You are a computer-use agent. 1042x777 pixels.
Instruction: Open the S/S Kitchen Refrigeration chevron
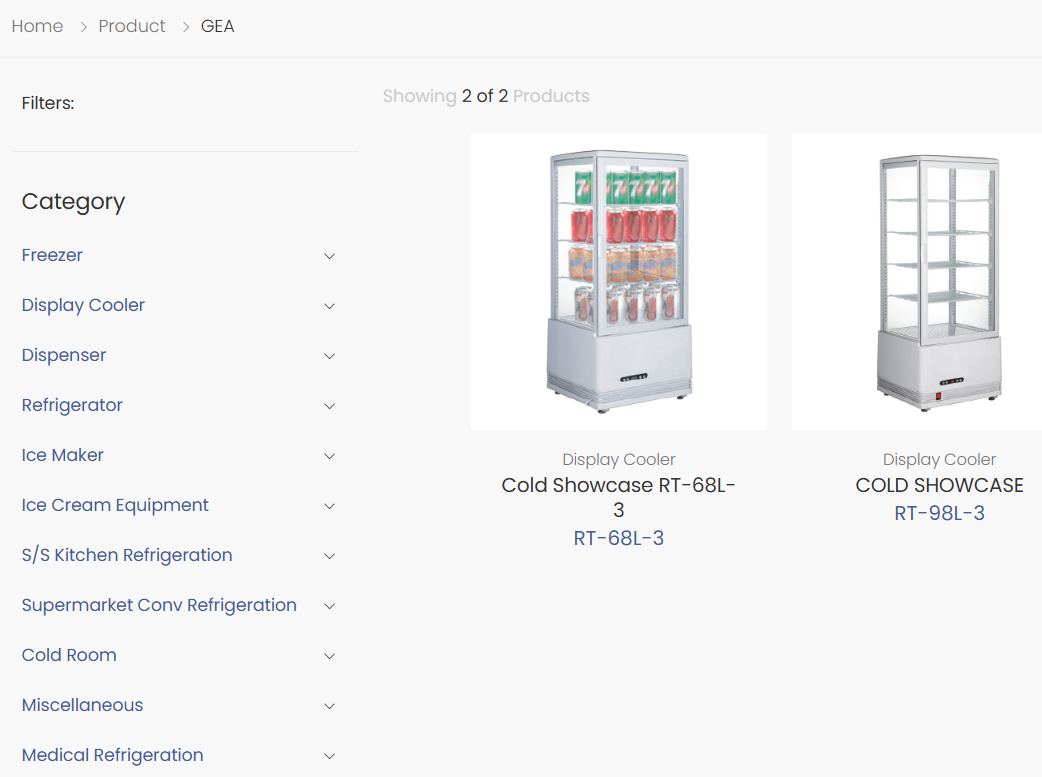pos(329,556)
